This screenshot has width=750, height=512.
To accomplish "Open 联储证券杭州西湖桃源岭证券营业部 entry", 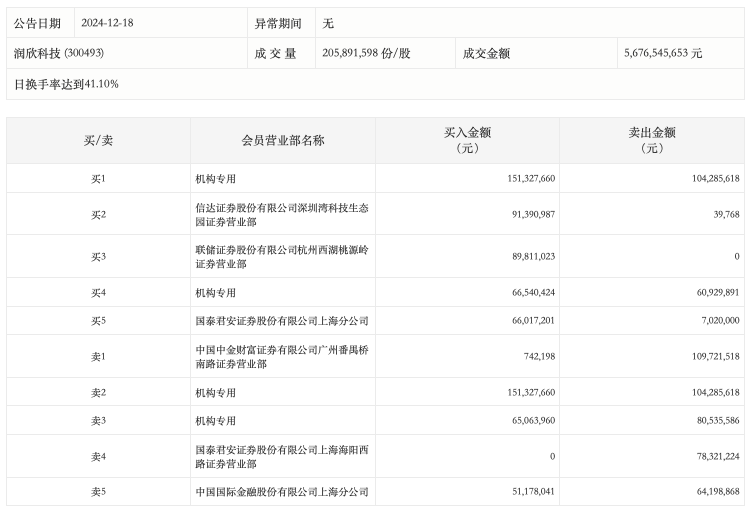I will 282,257.
